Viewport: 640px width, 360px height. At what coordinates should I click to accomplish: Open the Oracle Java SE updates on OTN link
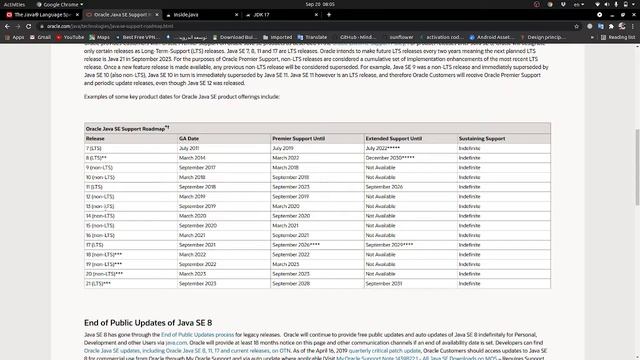[x=187, y=351]
